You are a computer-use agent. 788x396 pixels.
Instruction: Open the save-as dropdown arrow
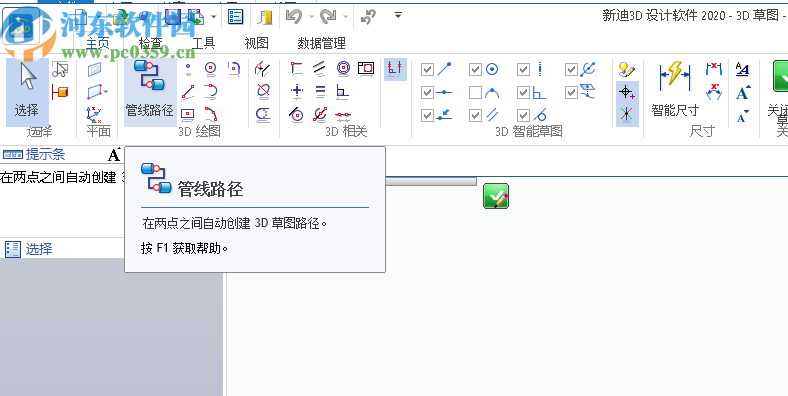[x=214, y=17]
